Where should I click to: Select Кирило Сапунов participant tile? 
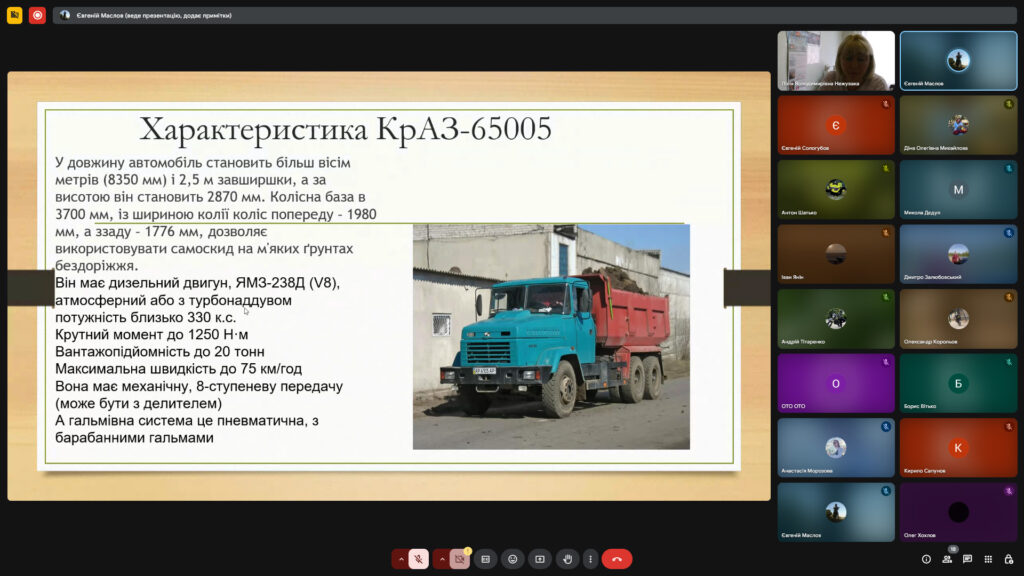point(958,447)
